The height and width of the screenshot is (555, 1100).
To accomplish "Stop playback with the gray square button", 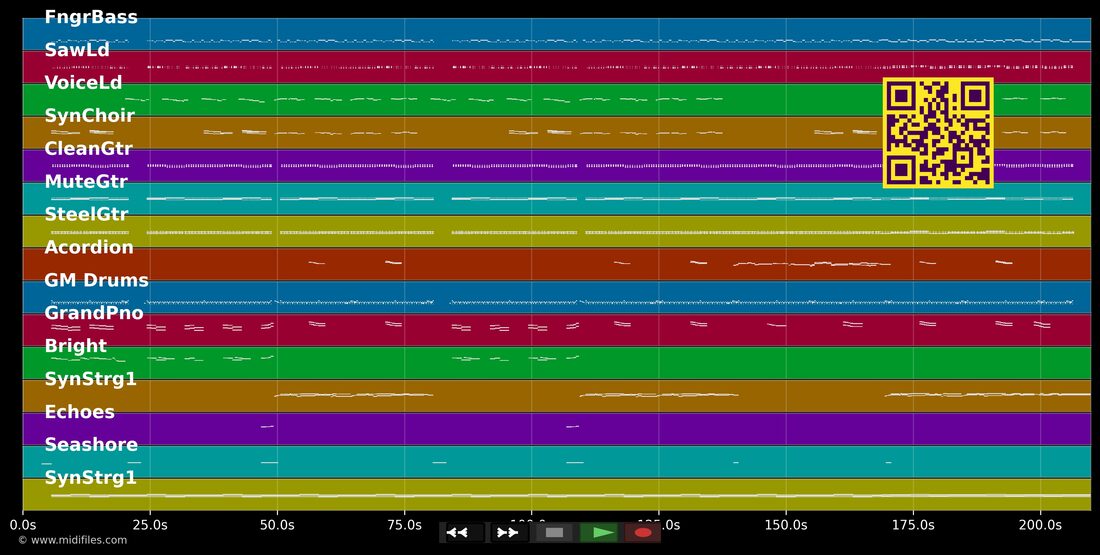I will point(554,533).
